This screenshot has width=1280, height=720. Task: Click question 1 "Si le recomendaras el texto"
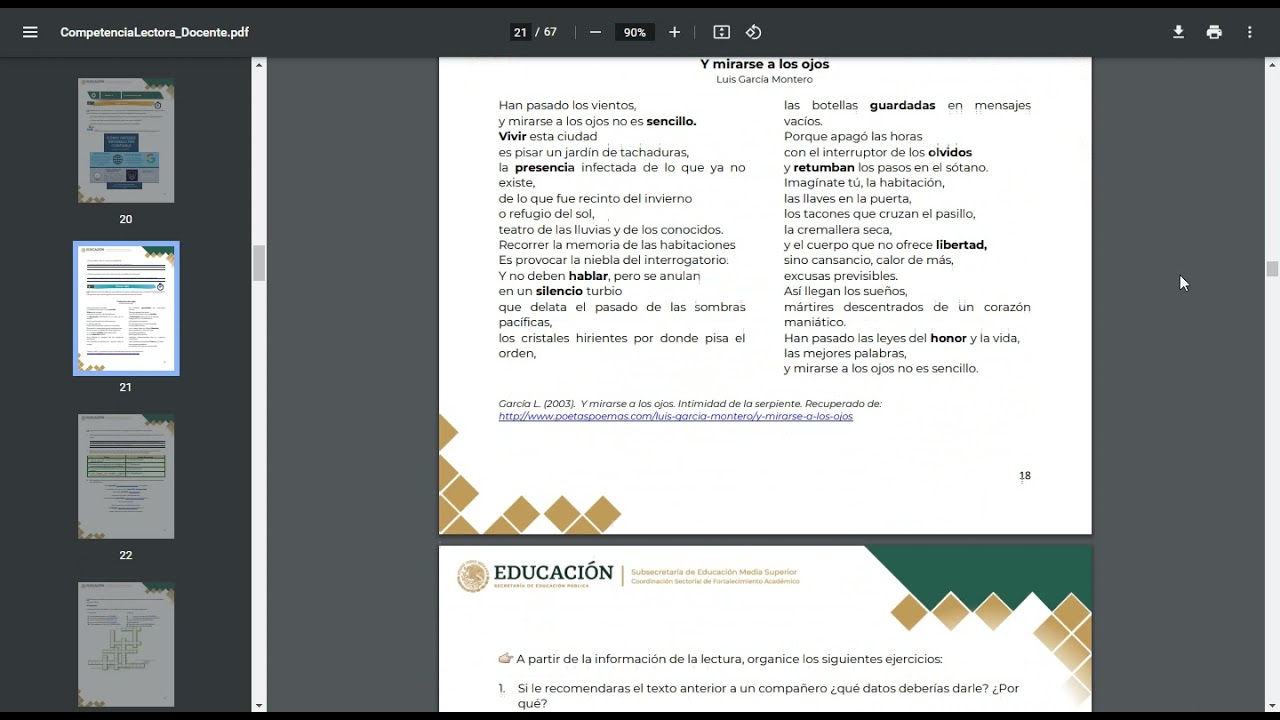click(x=597, y=688)
